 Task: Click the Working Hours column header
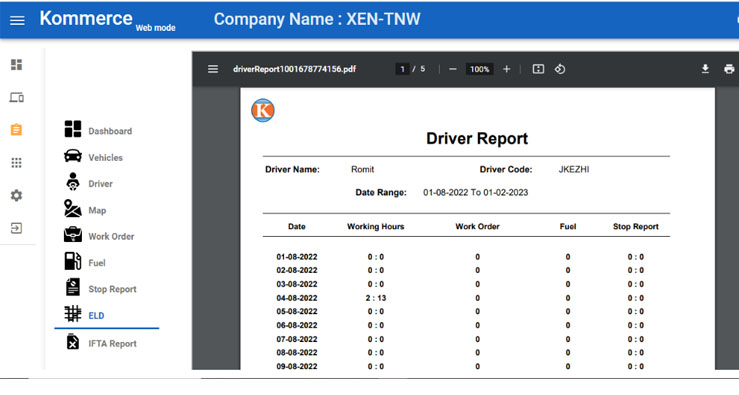pyautogui.click(x=376, y=226)
